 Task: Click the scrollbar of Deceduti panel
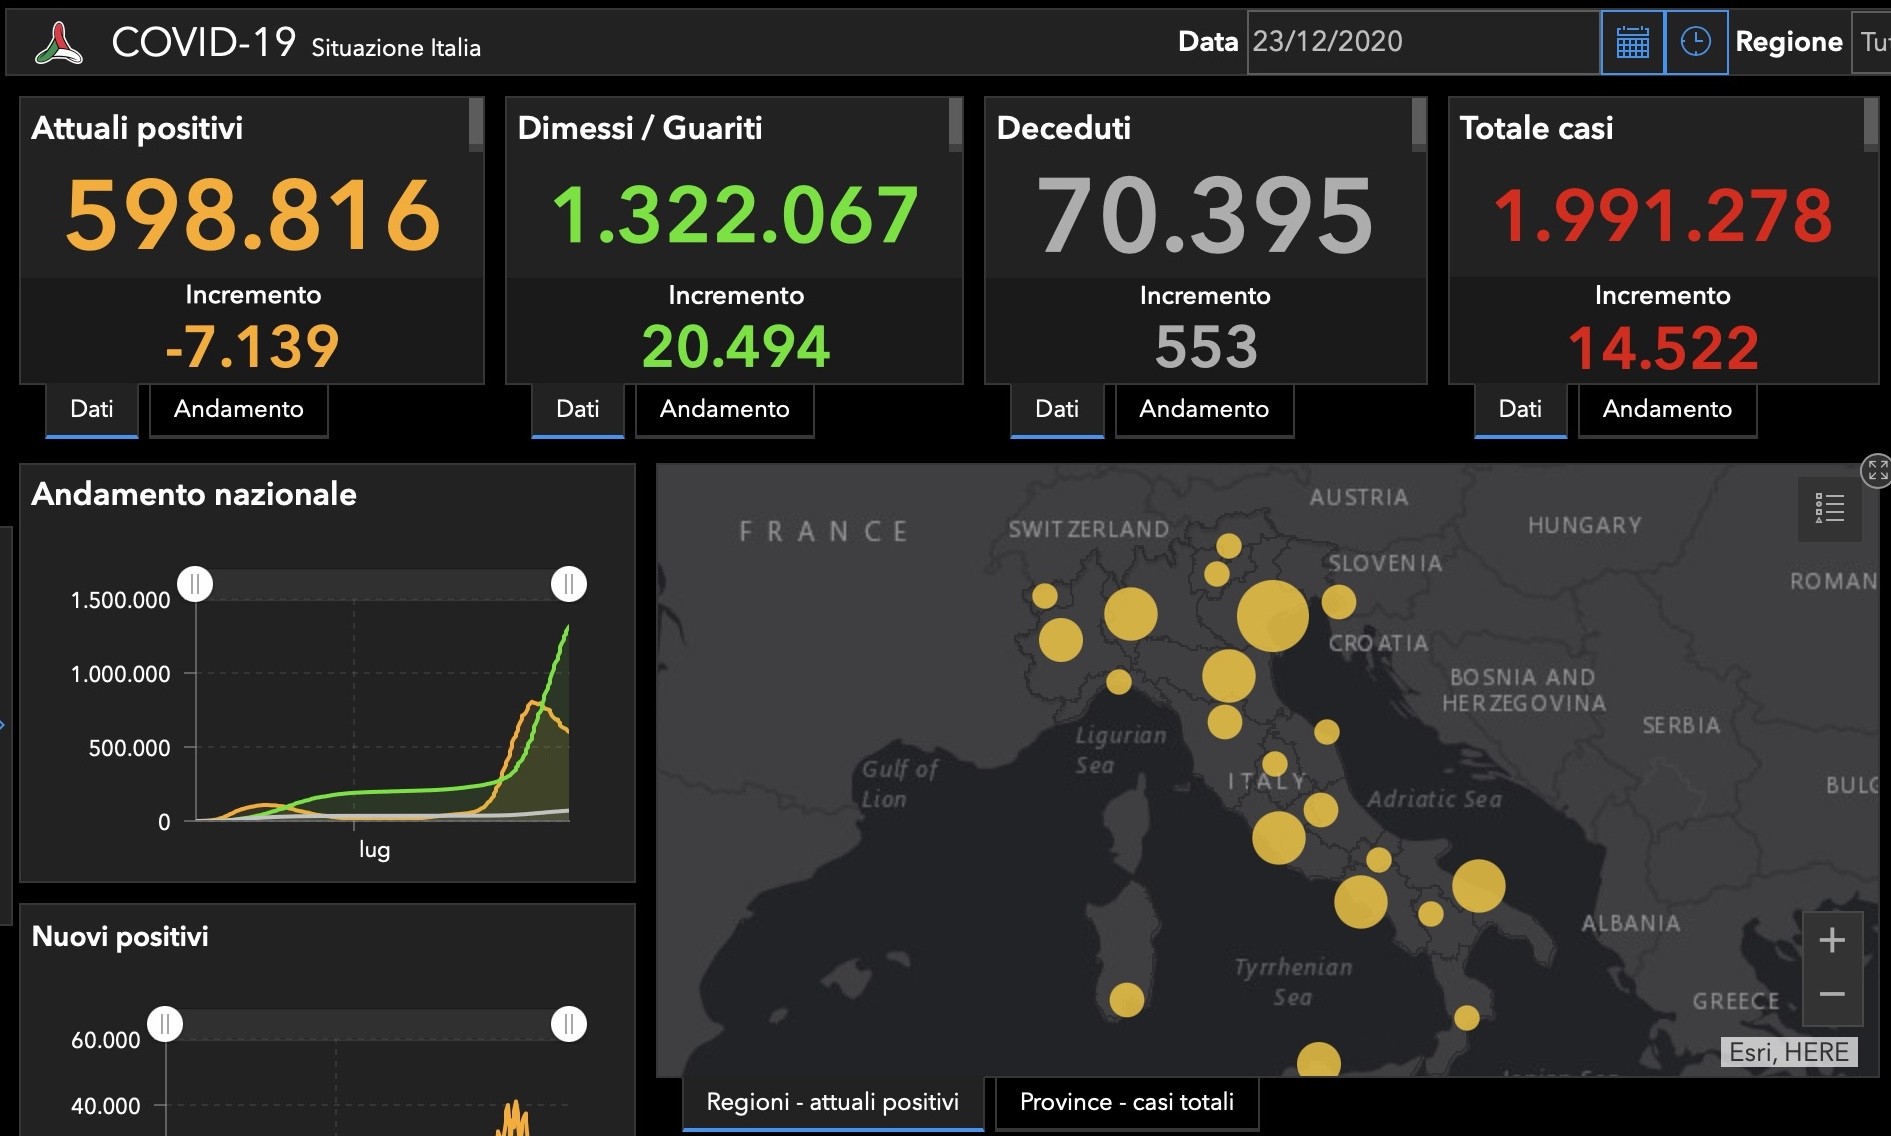click(x=1419, y=125)
